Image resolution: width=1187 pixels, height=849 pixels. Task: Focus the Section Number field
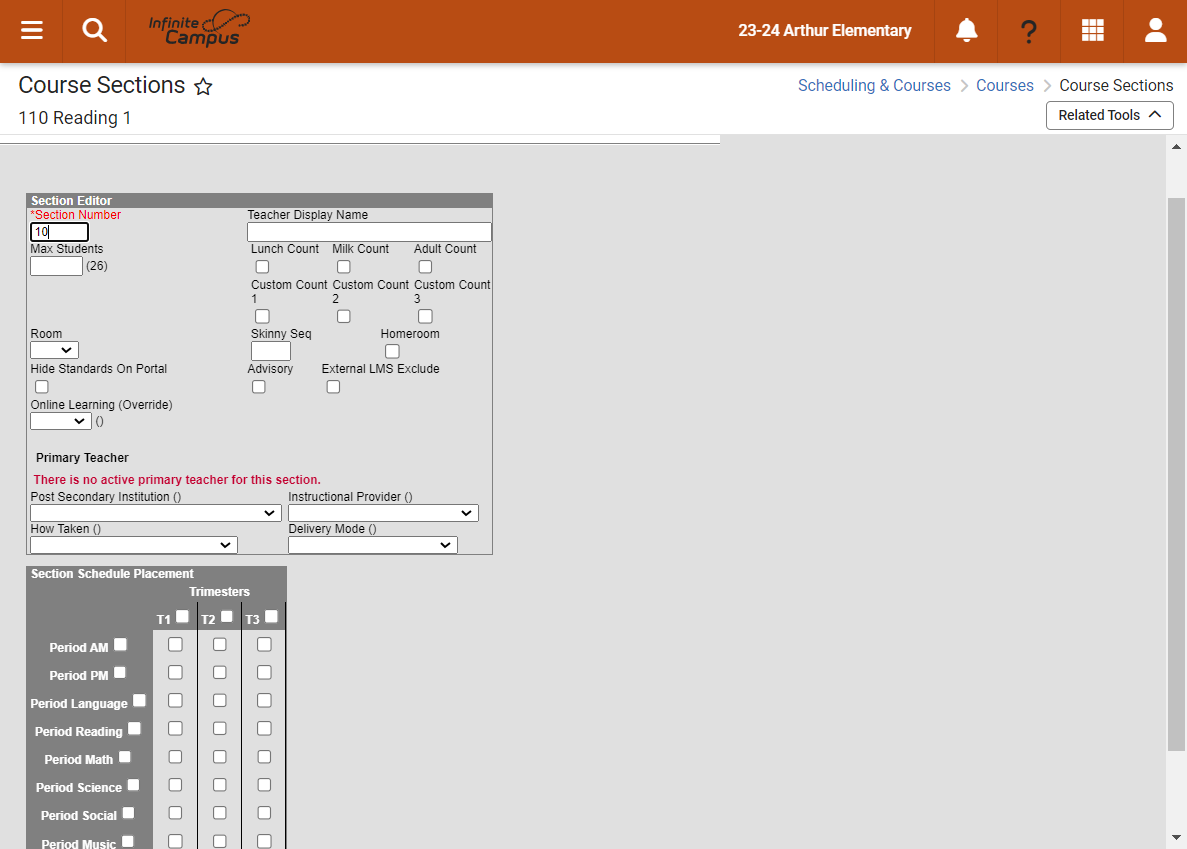tap(59, 232)
